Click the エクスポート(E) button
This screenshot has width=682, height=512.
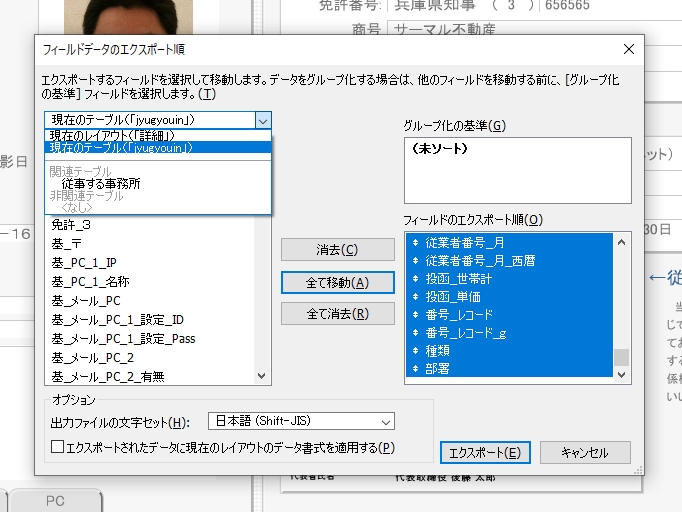[485, 453]
